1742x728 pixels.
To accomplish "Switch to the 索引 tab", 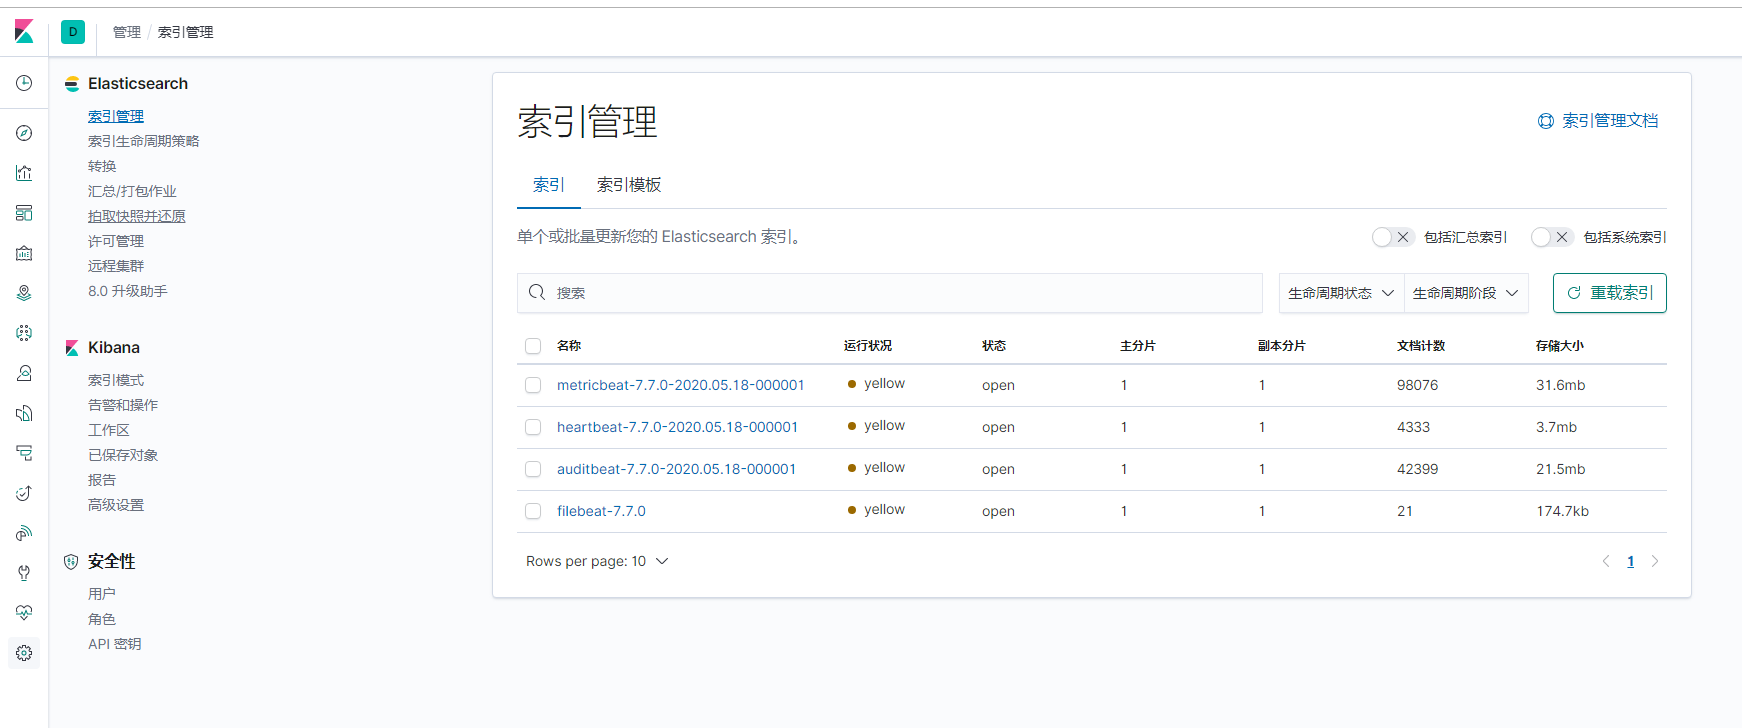I will pos(549,185).
